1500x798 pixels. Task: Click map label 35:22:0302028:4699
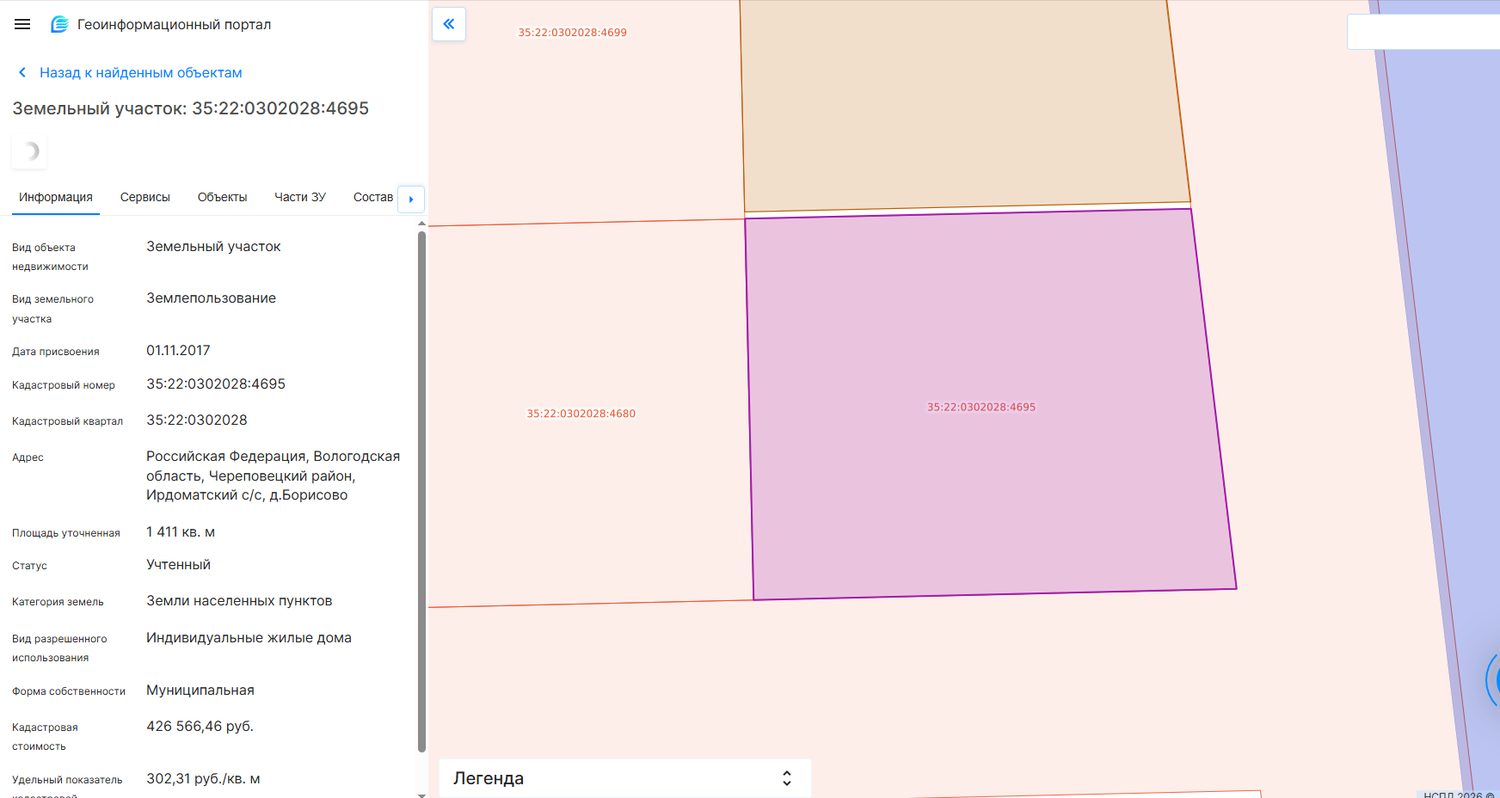(572, 32)
